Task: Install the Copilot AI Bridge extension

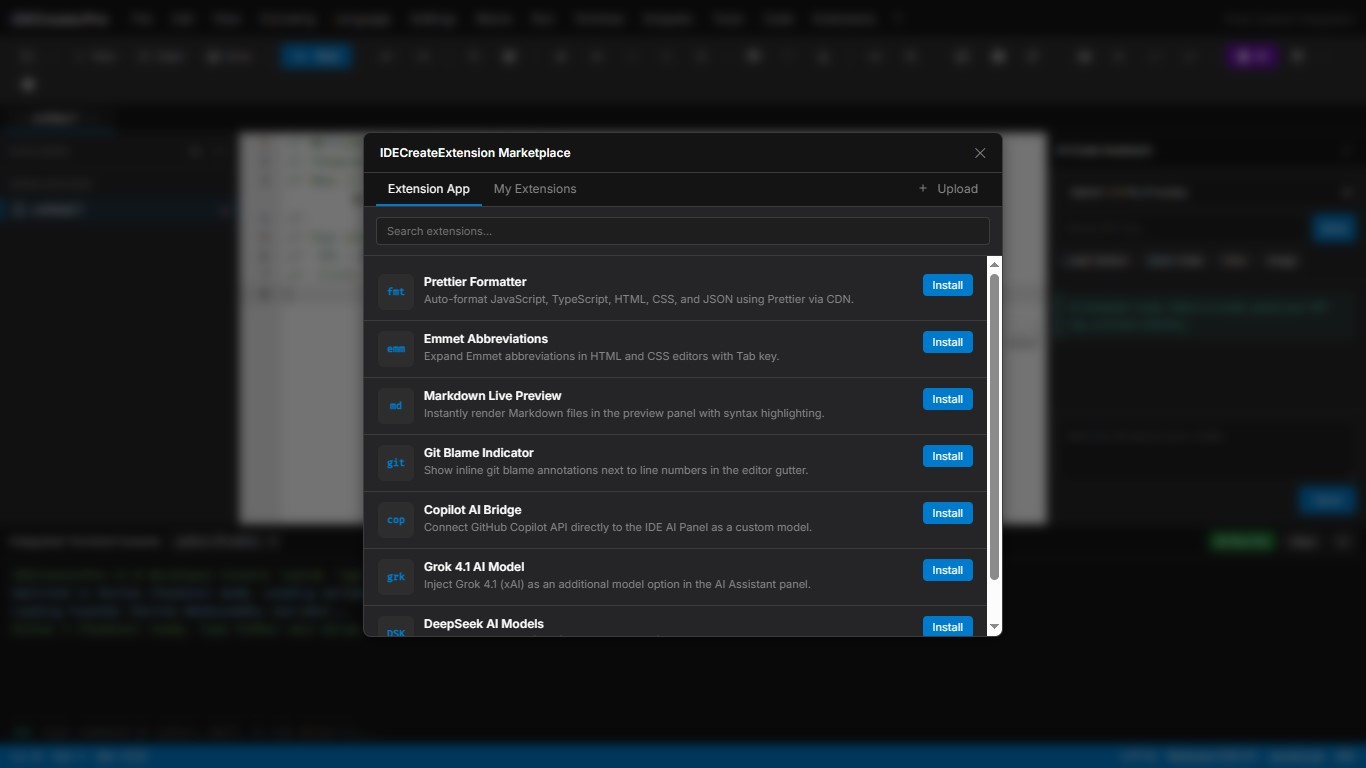Action: pos(947,513)
